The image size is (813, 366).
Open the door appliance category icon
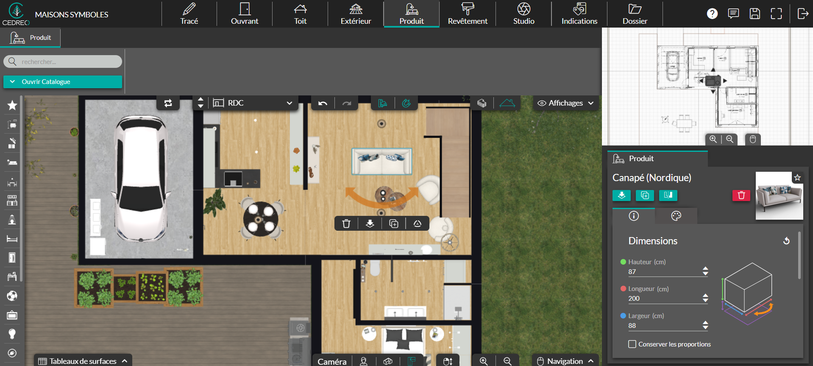(12, 258)
